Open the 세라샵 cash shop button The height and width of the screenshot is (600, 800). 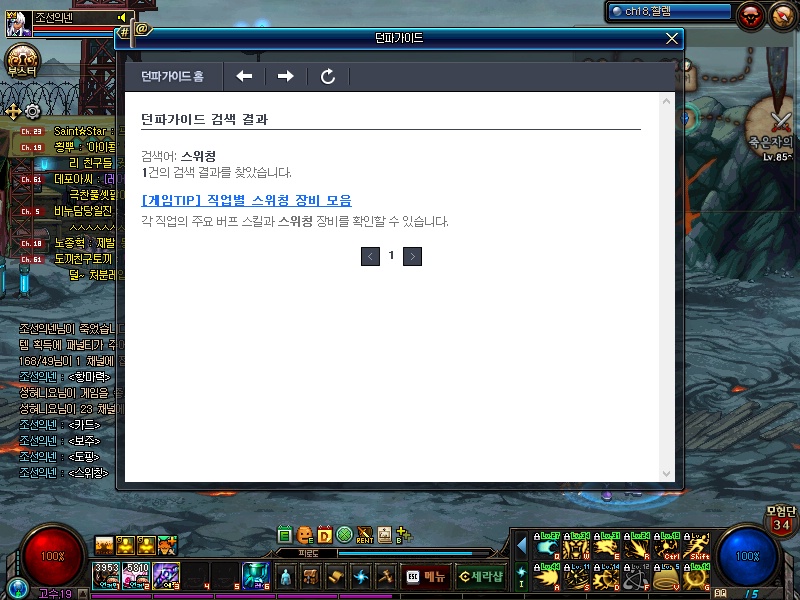[x=481, y=577]
